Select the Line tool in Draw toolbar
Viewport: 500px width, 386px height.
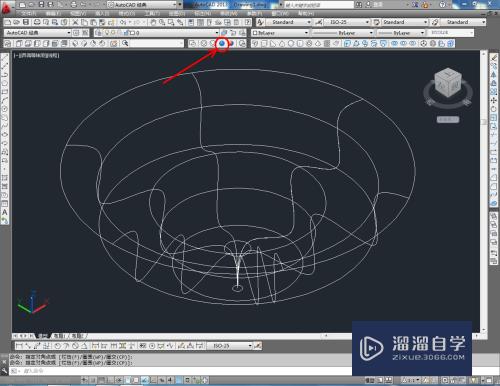pyautogui.click(x=5, y=57)
